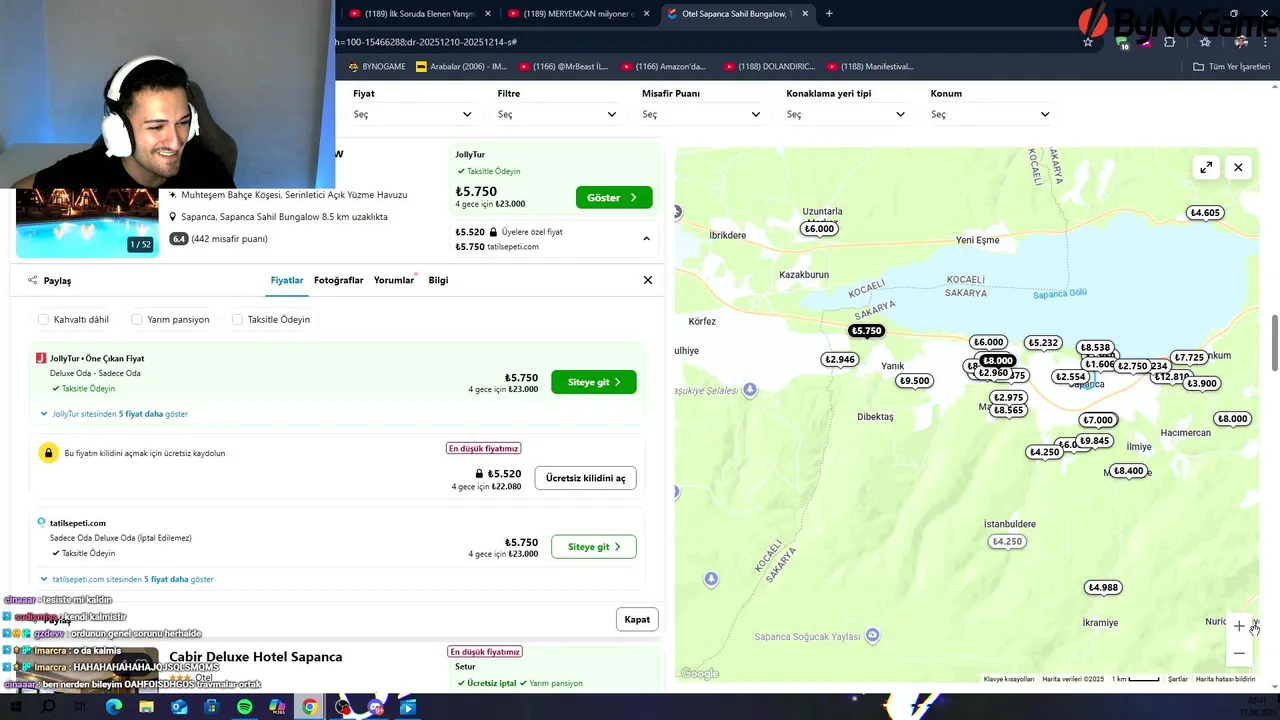
Task: Close the MERYEMCAN milyoner tab
Action: 647,14
